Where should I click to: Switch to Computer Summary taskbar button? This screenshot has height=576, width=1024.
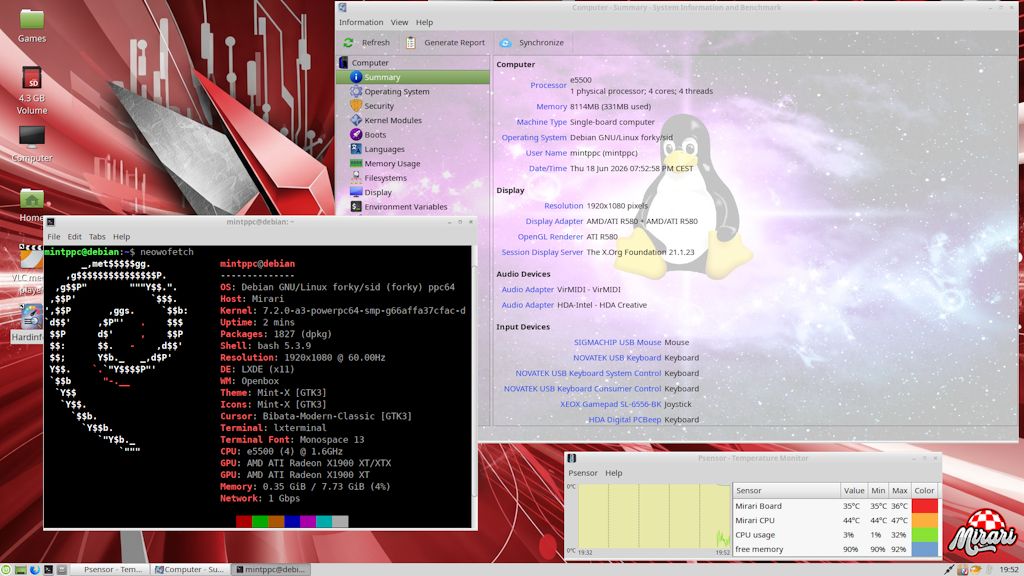click(189, 569)
